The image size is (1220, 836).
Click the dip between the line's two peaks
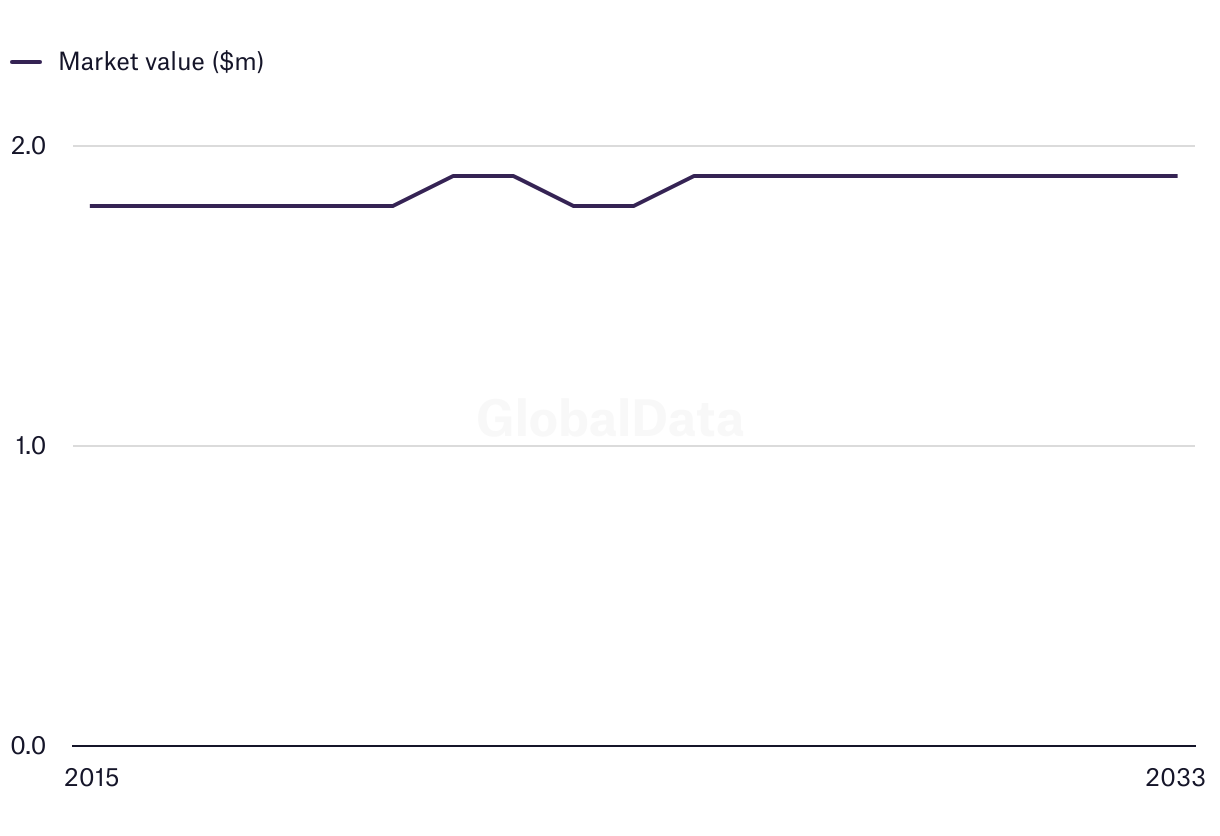[x=604, y=206]
